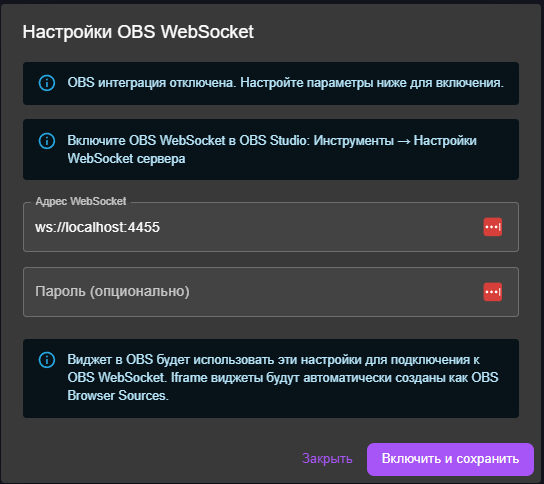
Task: Click the info icon next to the Включите OBS WebSocket message
Action: [x=47, y=141]
